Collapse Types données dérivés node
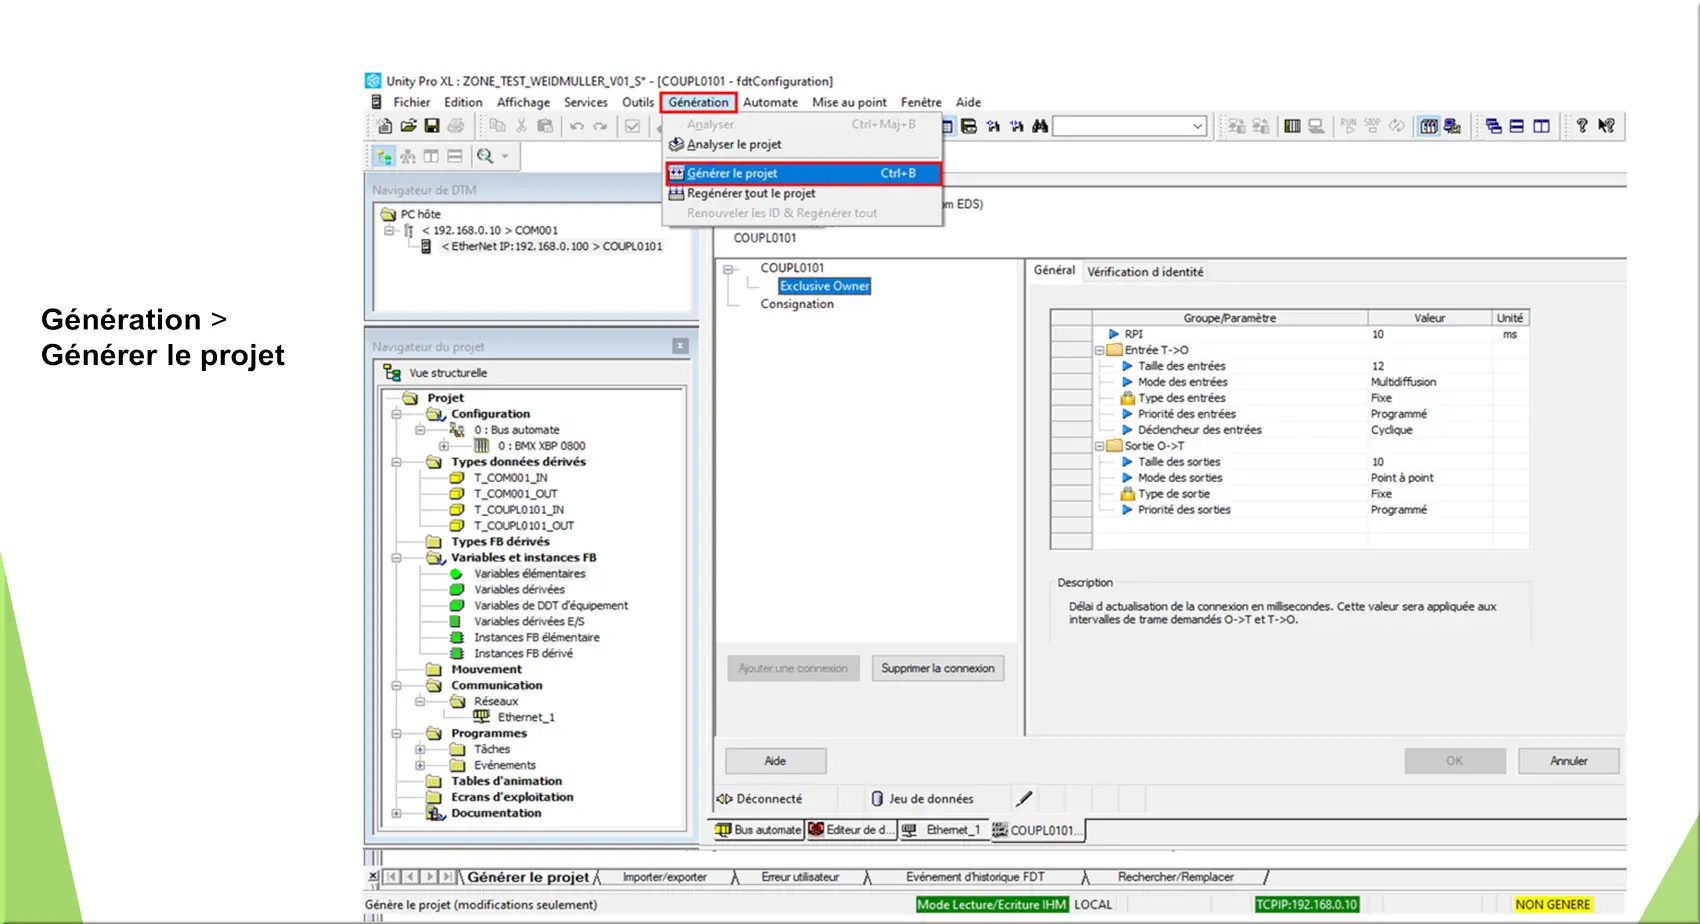 [396, 462]
